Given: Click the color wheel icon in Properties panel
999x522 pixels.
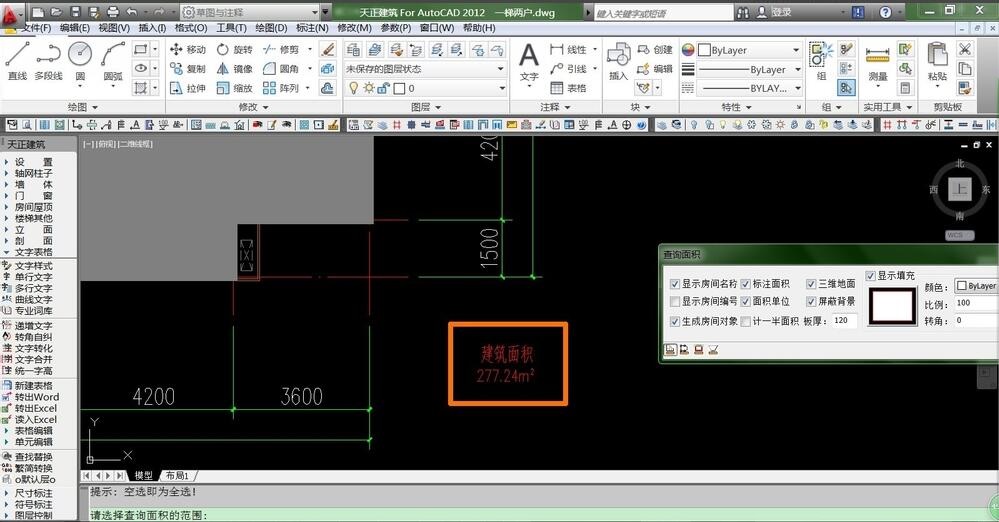Looking at the screenshot, I should point(688,50).
